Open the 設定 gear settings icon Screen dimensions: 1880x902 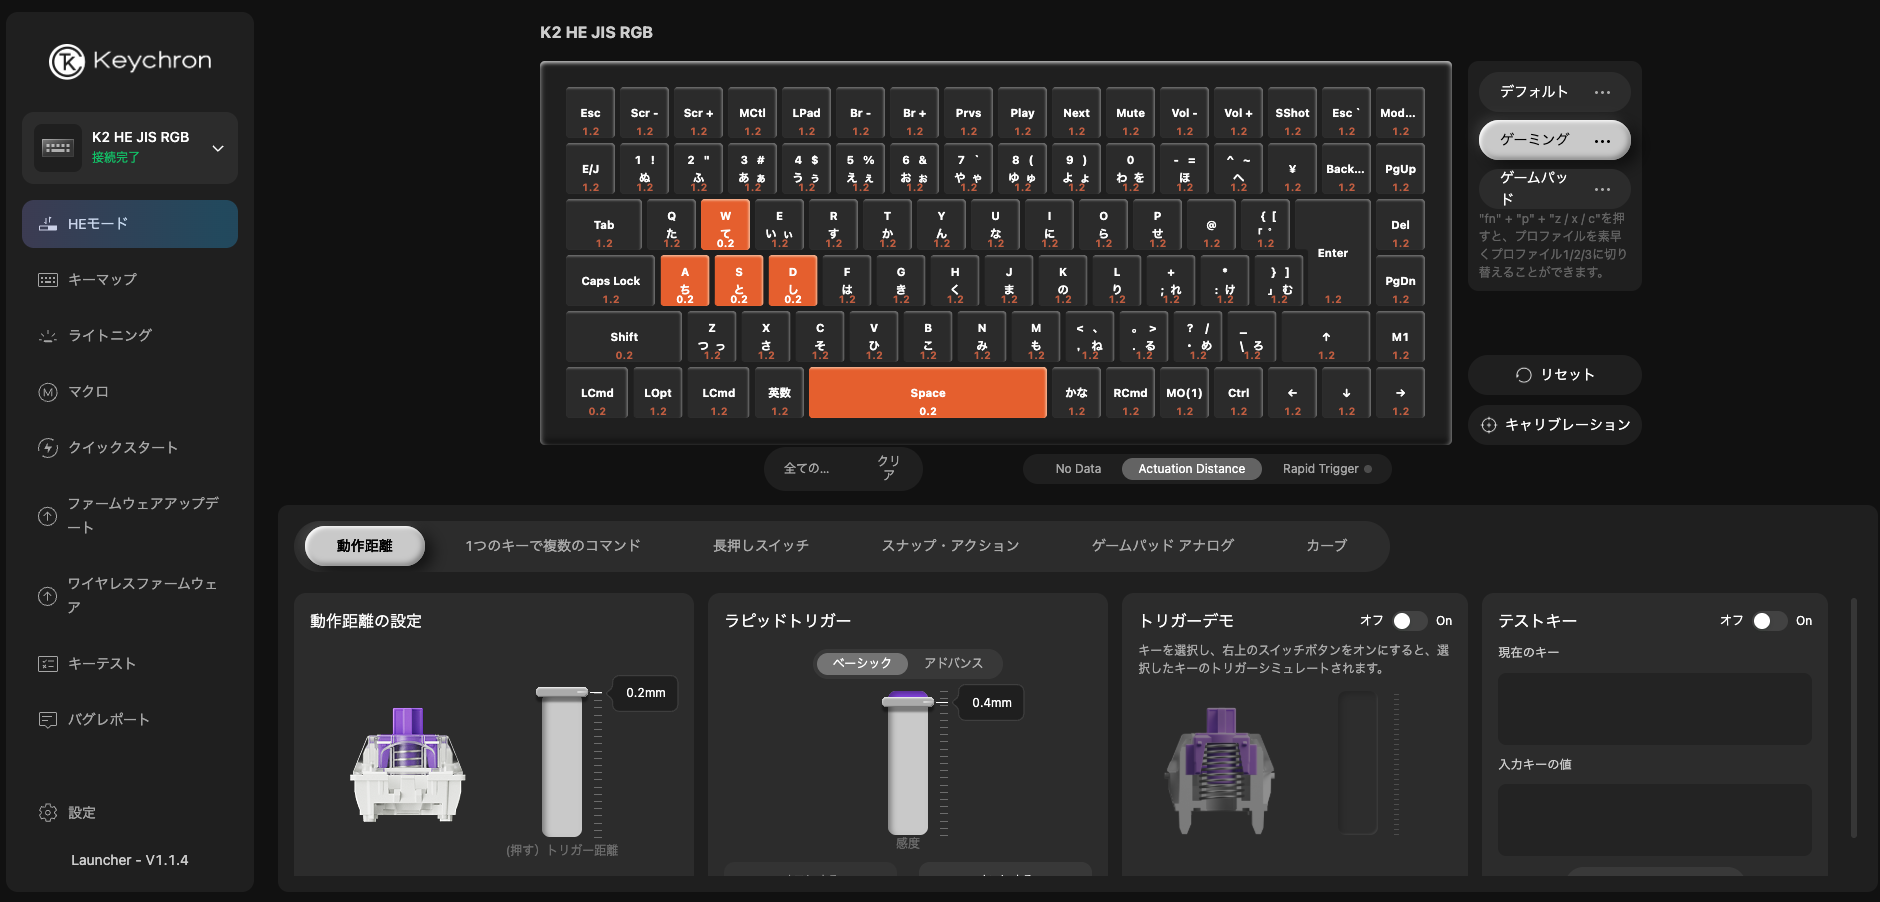pyautogui.click(x=48, y=813)
